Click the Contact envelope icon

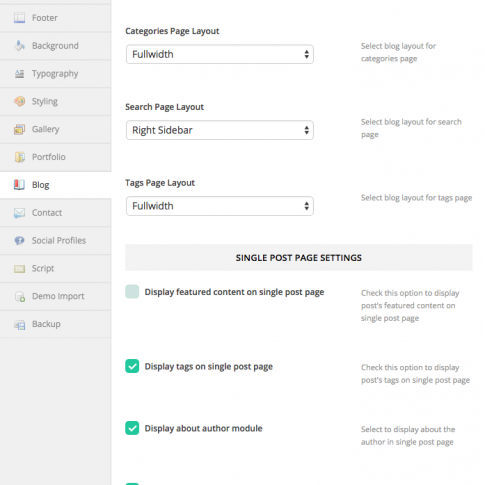pos(19,213)
